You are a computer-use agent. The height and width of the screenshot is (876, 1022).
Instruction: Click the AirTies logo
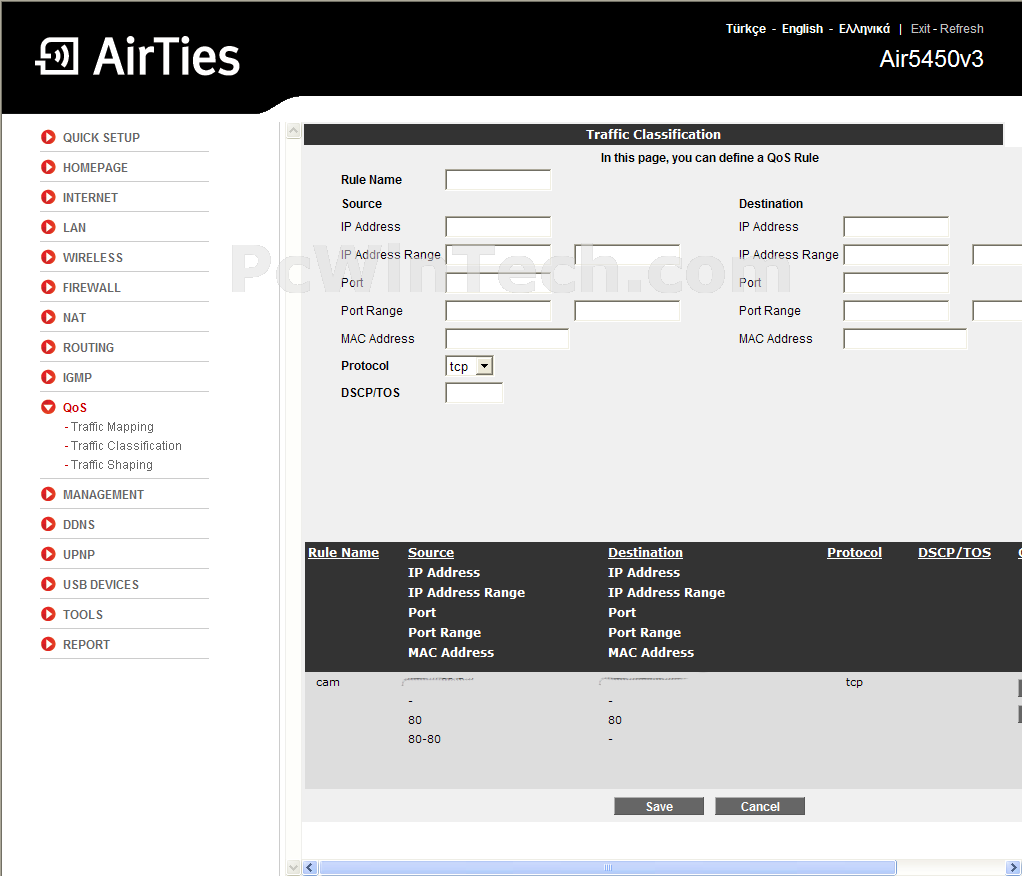(x=138, y=57)
